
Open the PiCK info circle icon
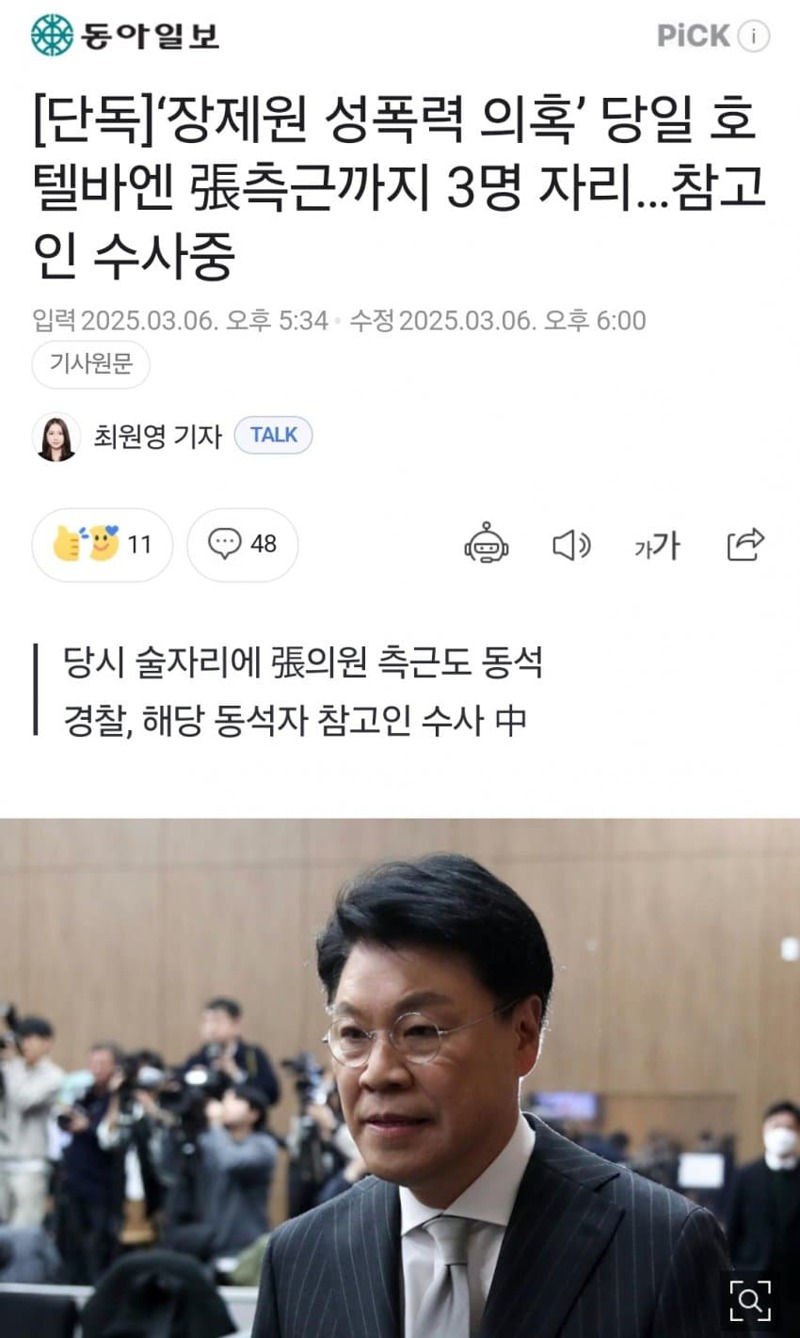click(754, 37)
